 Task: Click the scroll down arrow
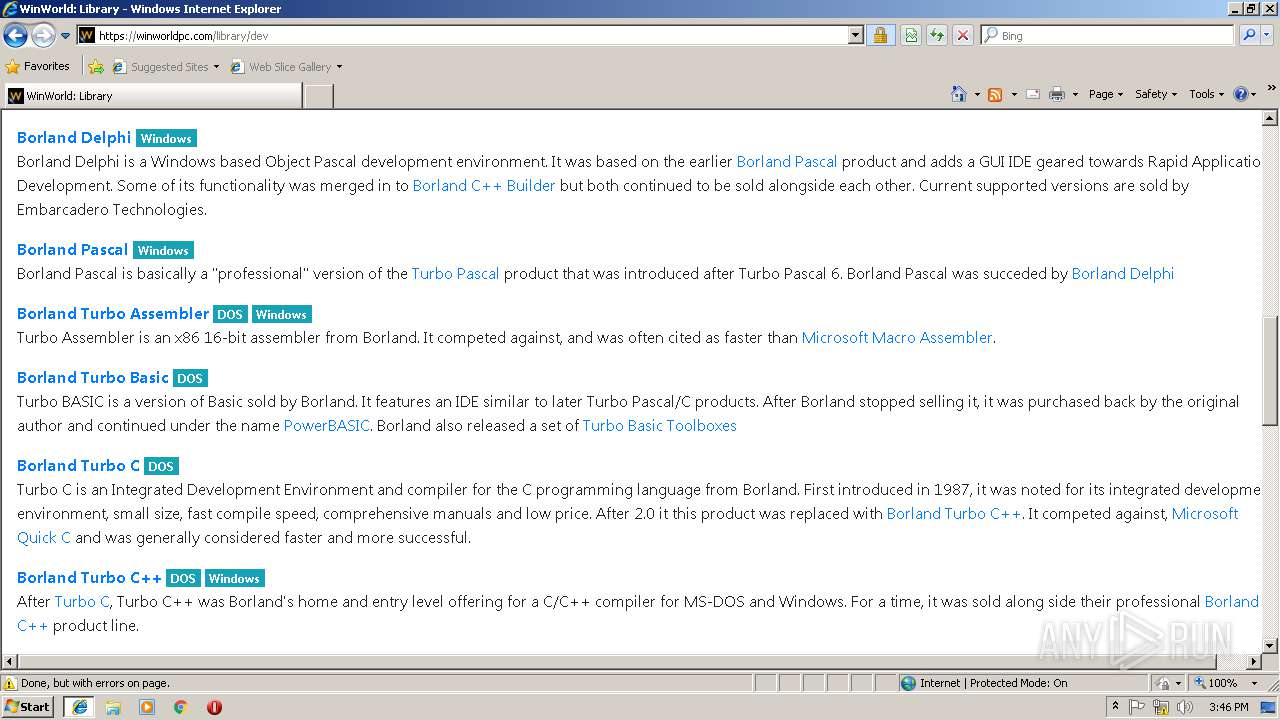point(1270,646)
